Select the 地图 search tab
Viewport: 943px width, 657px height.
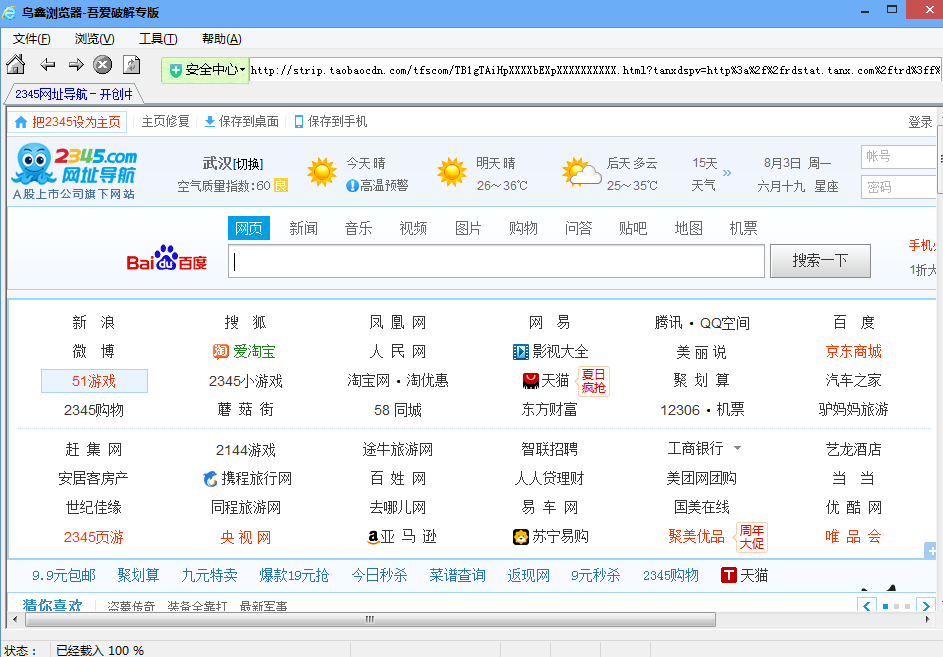coord(689,228)
